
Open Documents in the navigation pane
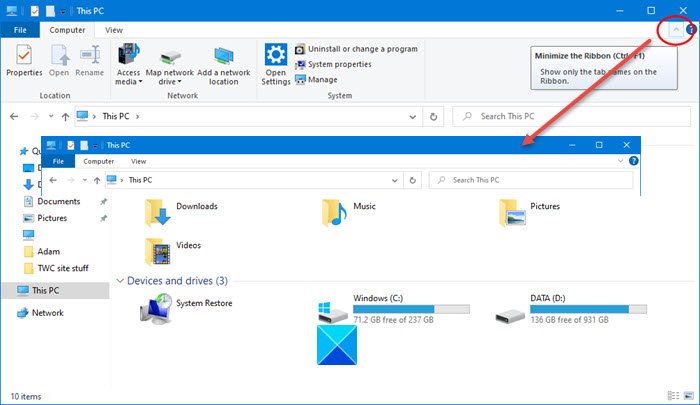click(58, 201)
